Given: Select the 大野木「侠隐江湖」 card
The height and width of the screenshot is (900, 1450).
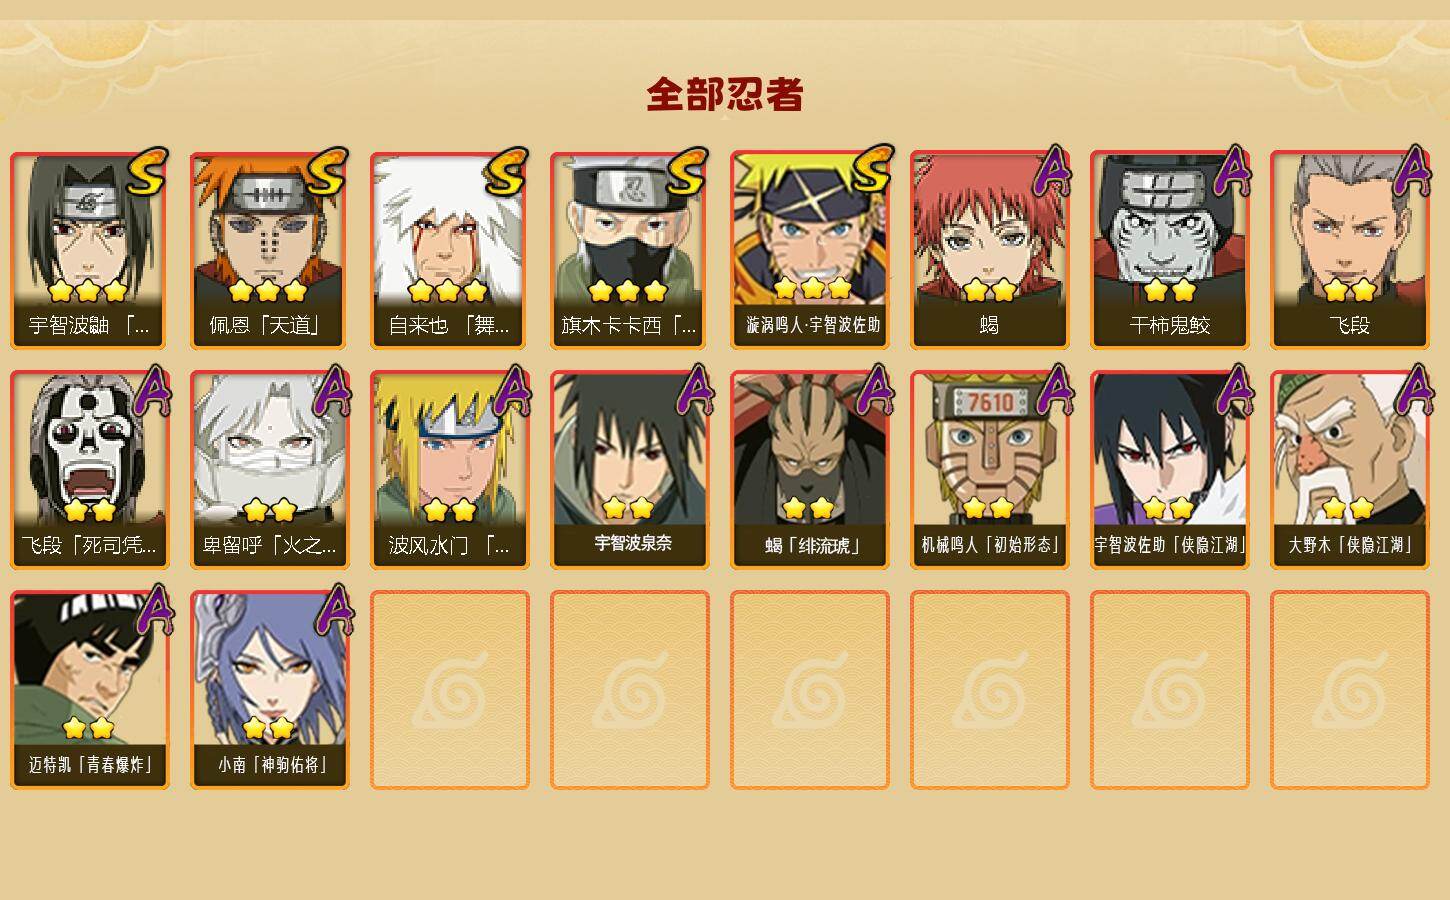Looking at the screenshot, I should tap(1349, 470).
